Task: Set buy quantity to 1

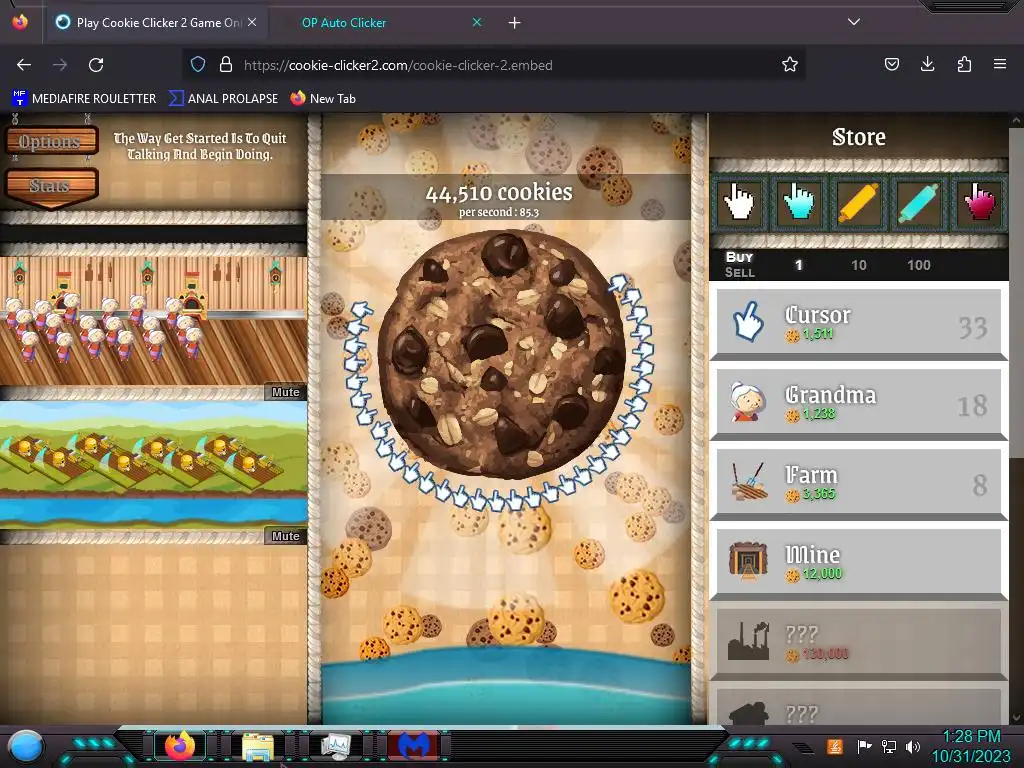Action: point(798,264)
